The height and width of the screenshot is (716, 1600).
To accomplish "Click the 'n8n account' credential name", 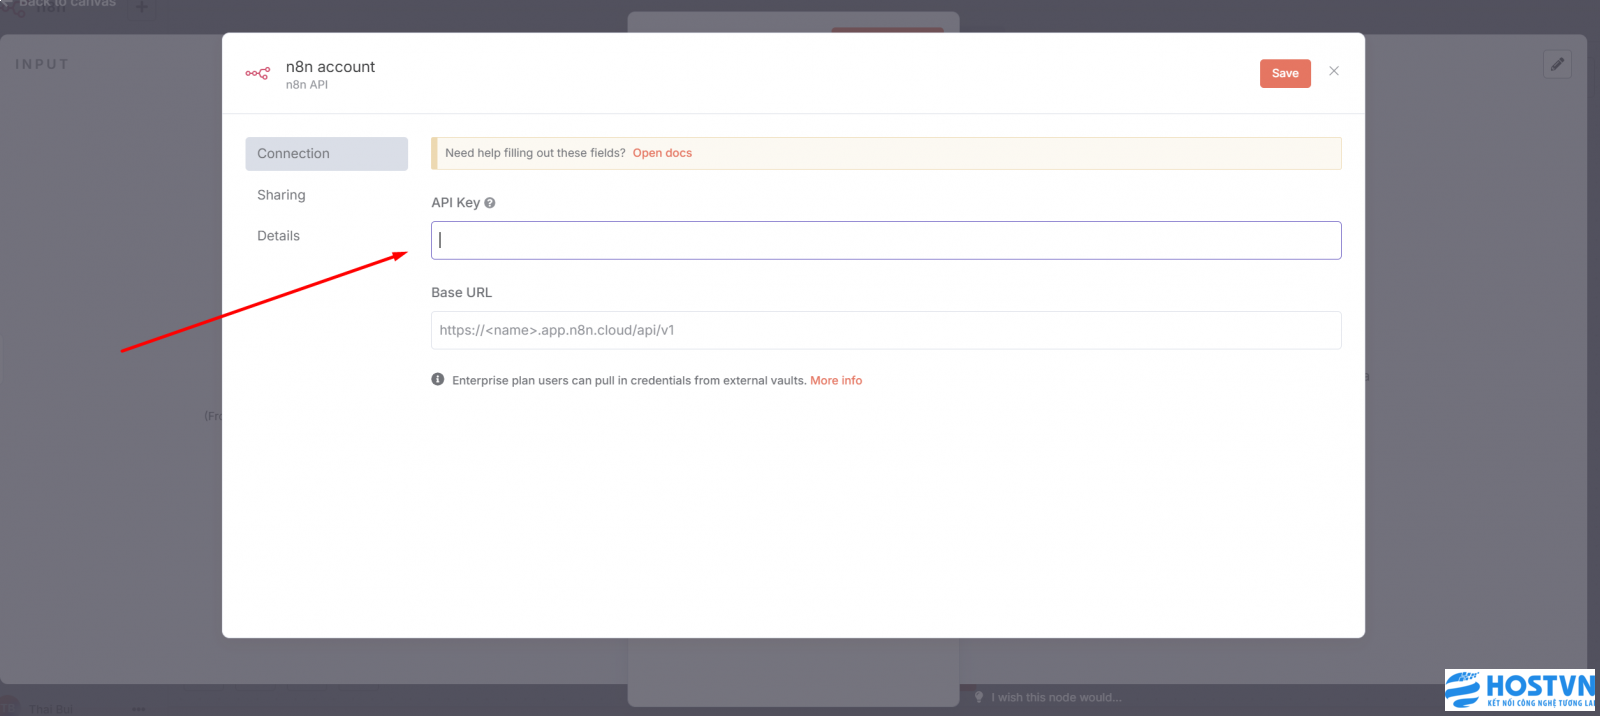I will tap(330, 67).
